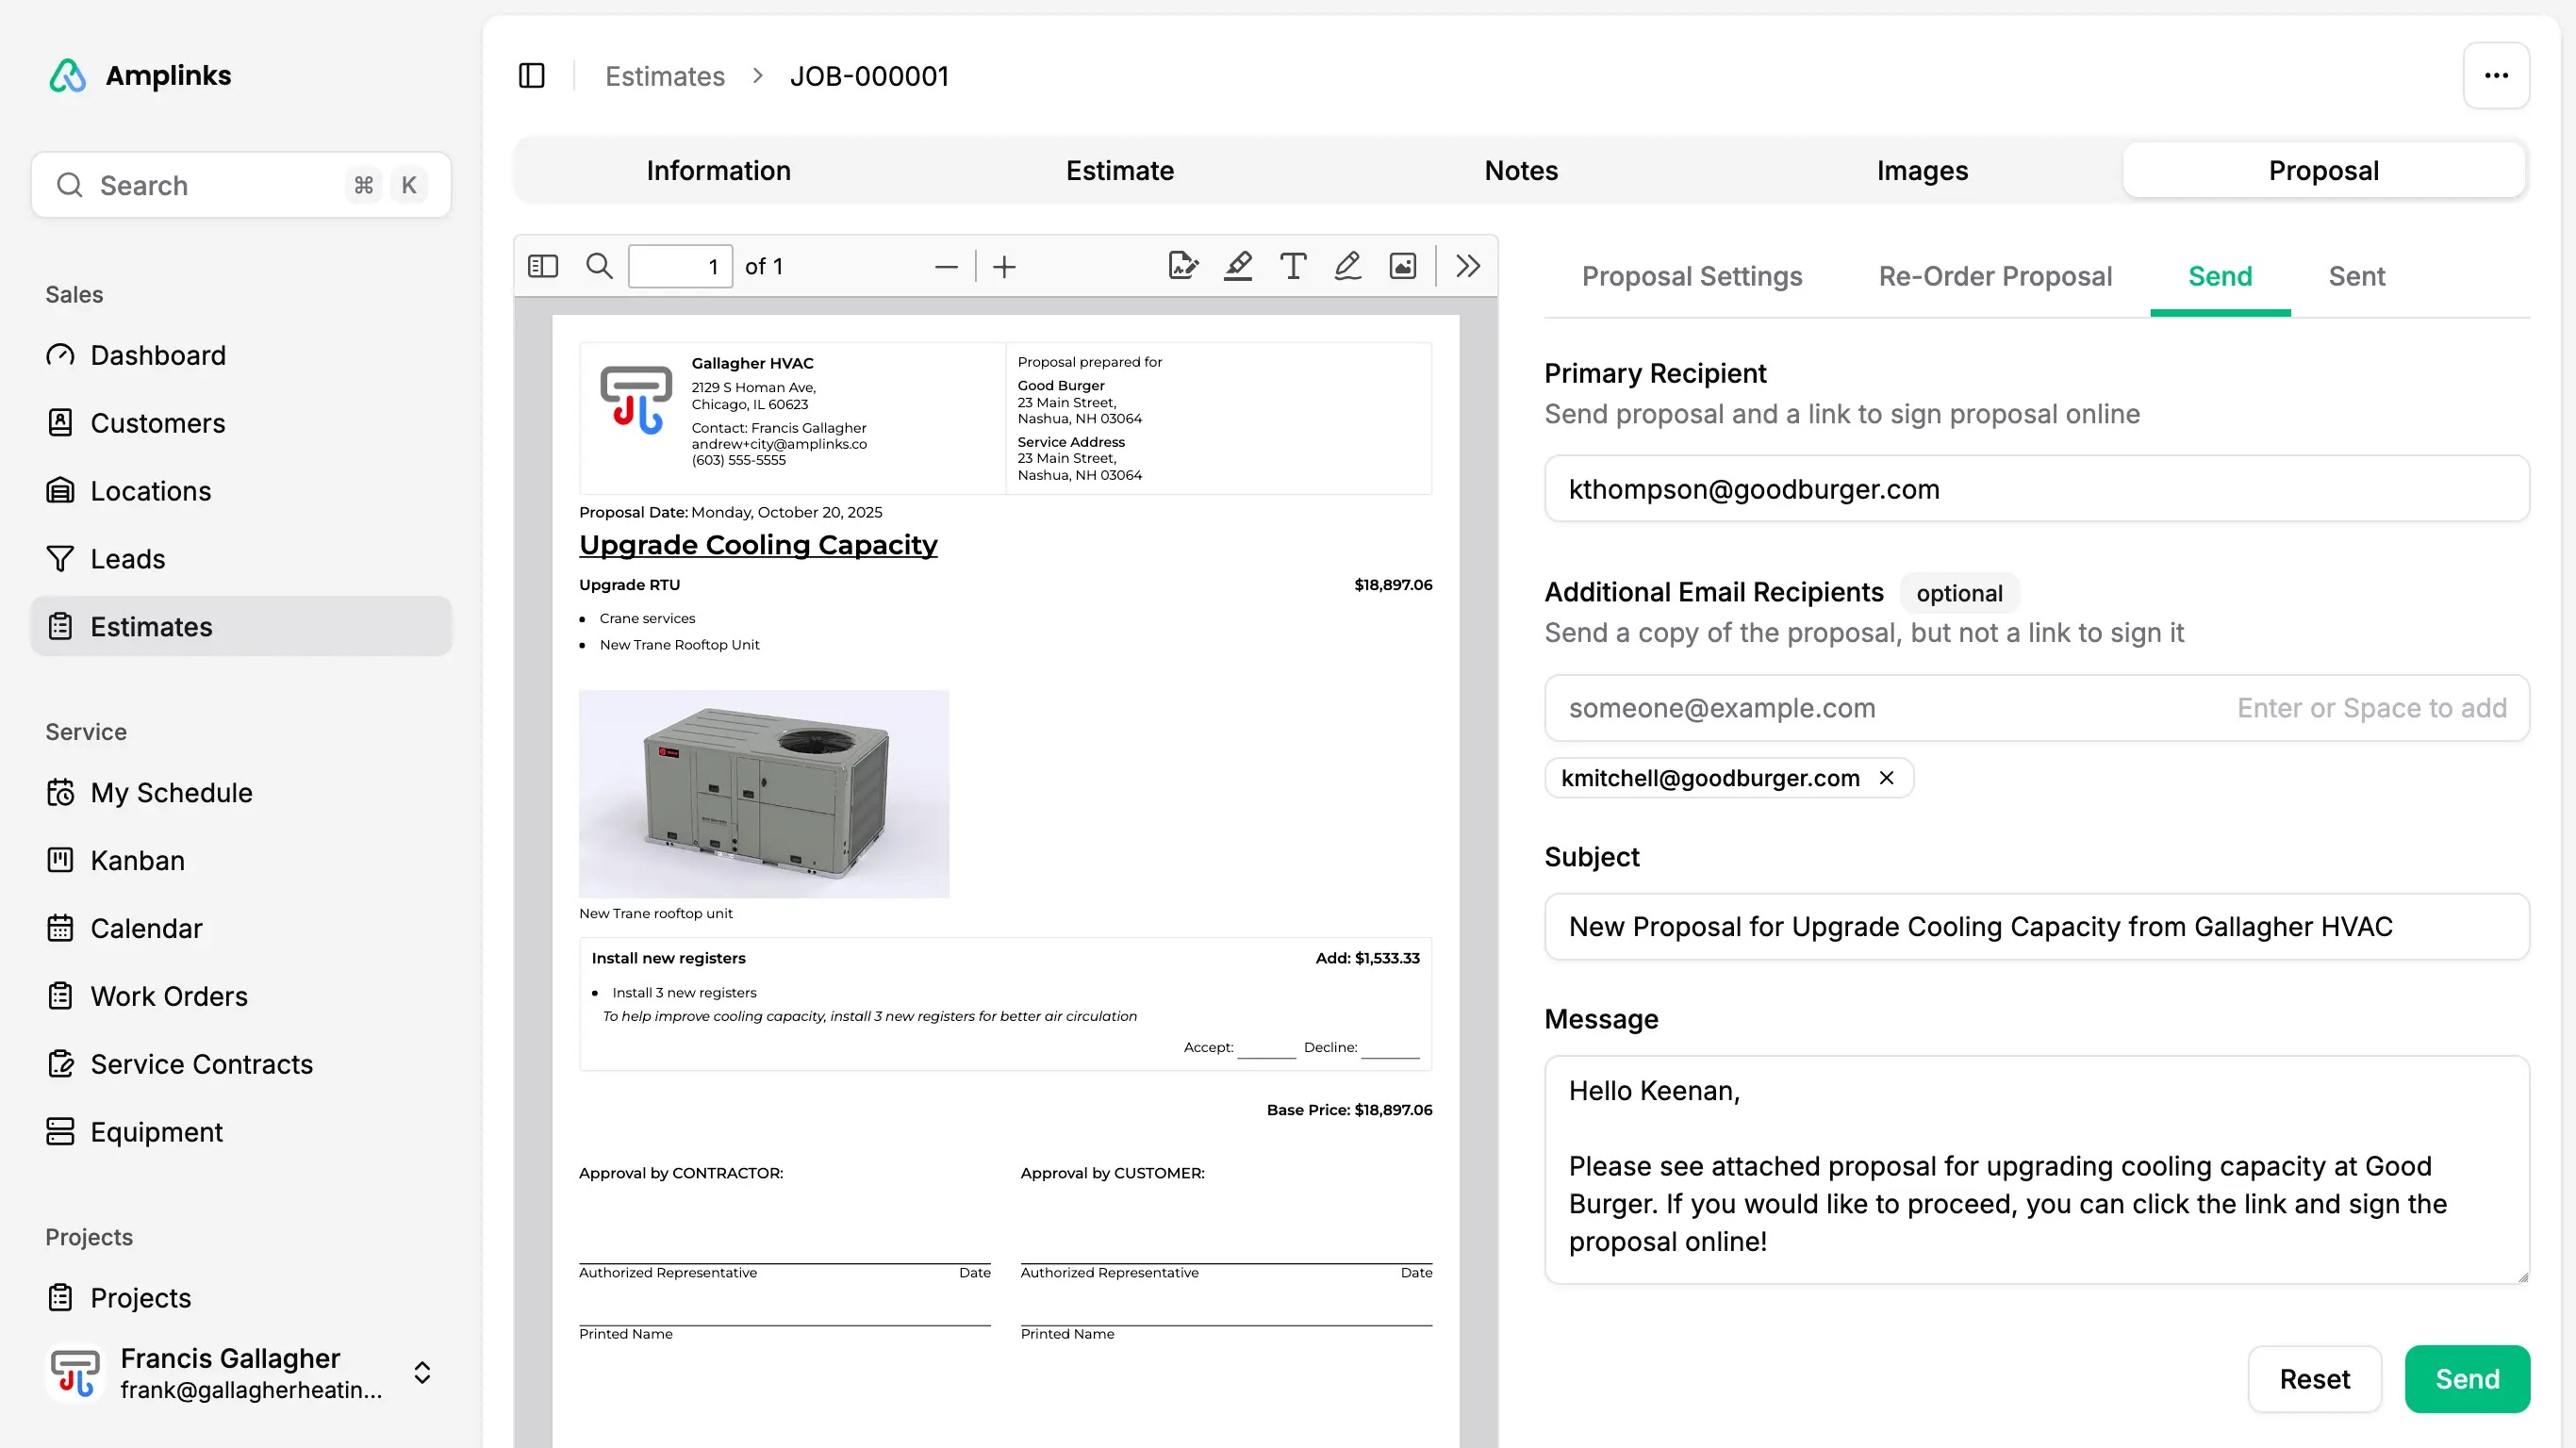Image resolution: width=2576 pixels, height=1448 pixels.
Task: Click the Subject input field
Action: (2037, 927)
